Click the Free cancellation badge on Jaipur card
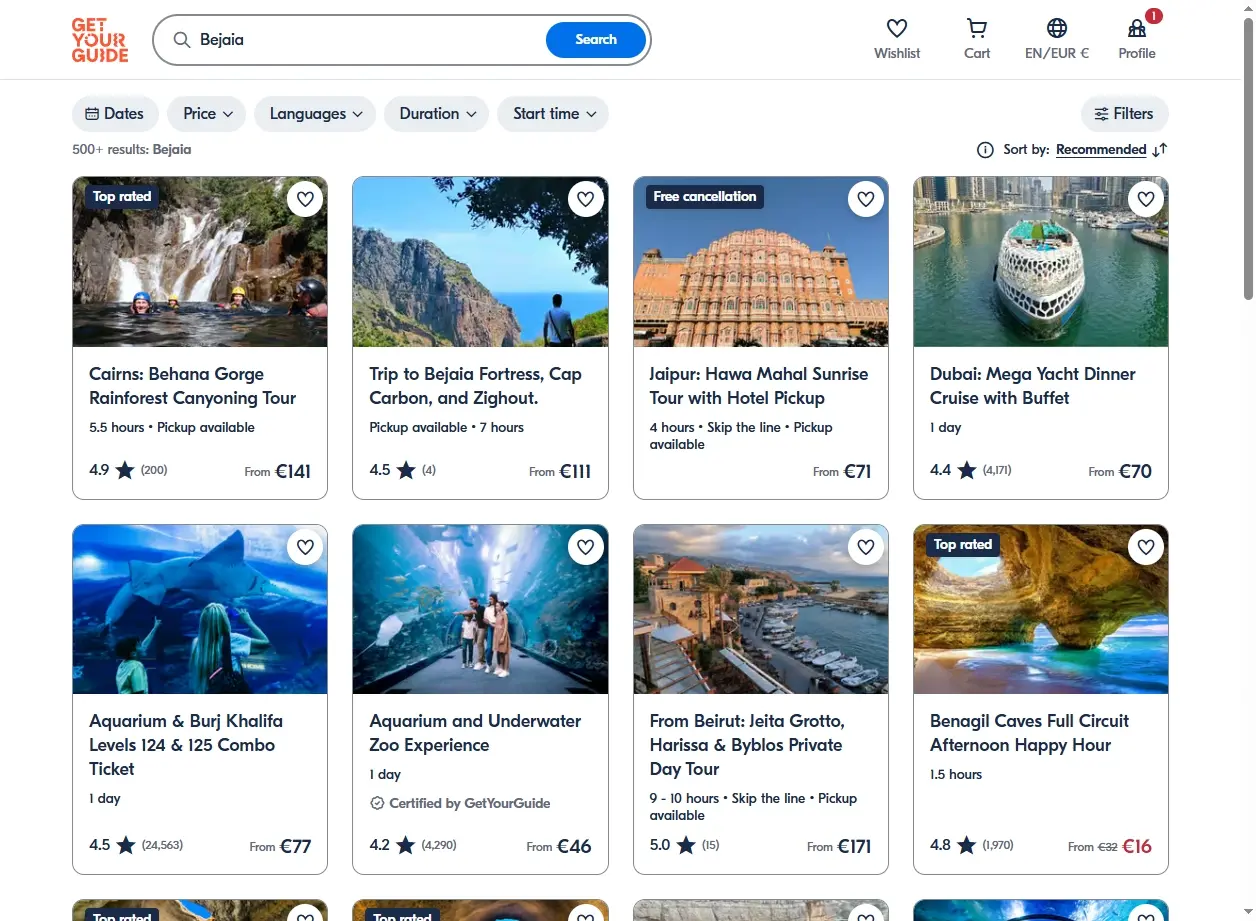1256x921 pixels. point(705,197)
